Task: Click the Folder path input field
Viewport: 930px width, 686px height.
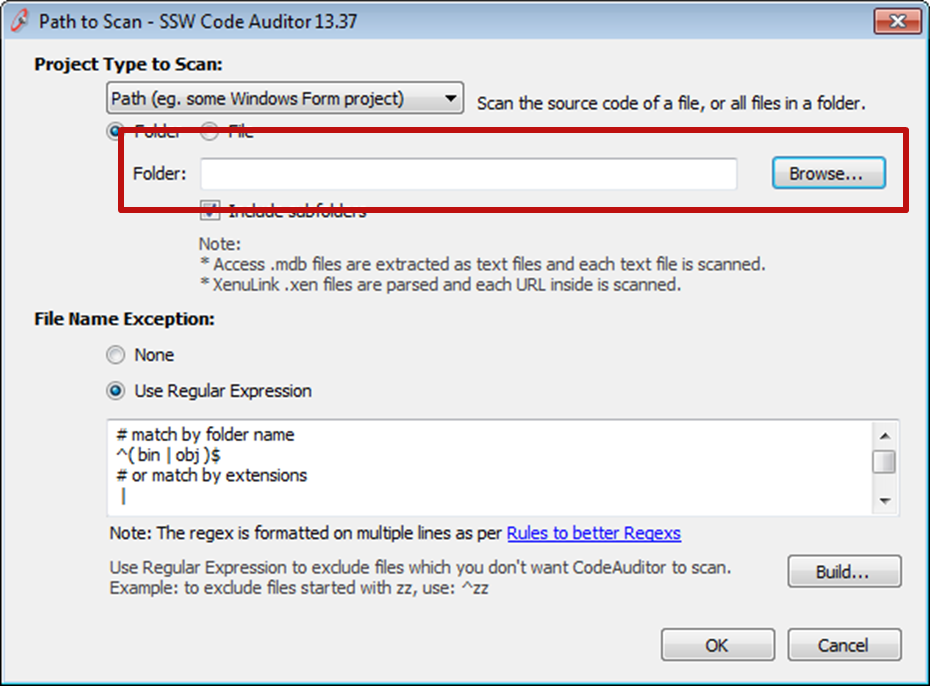Action: coord(468,174)
